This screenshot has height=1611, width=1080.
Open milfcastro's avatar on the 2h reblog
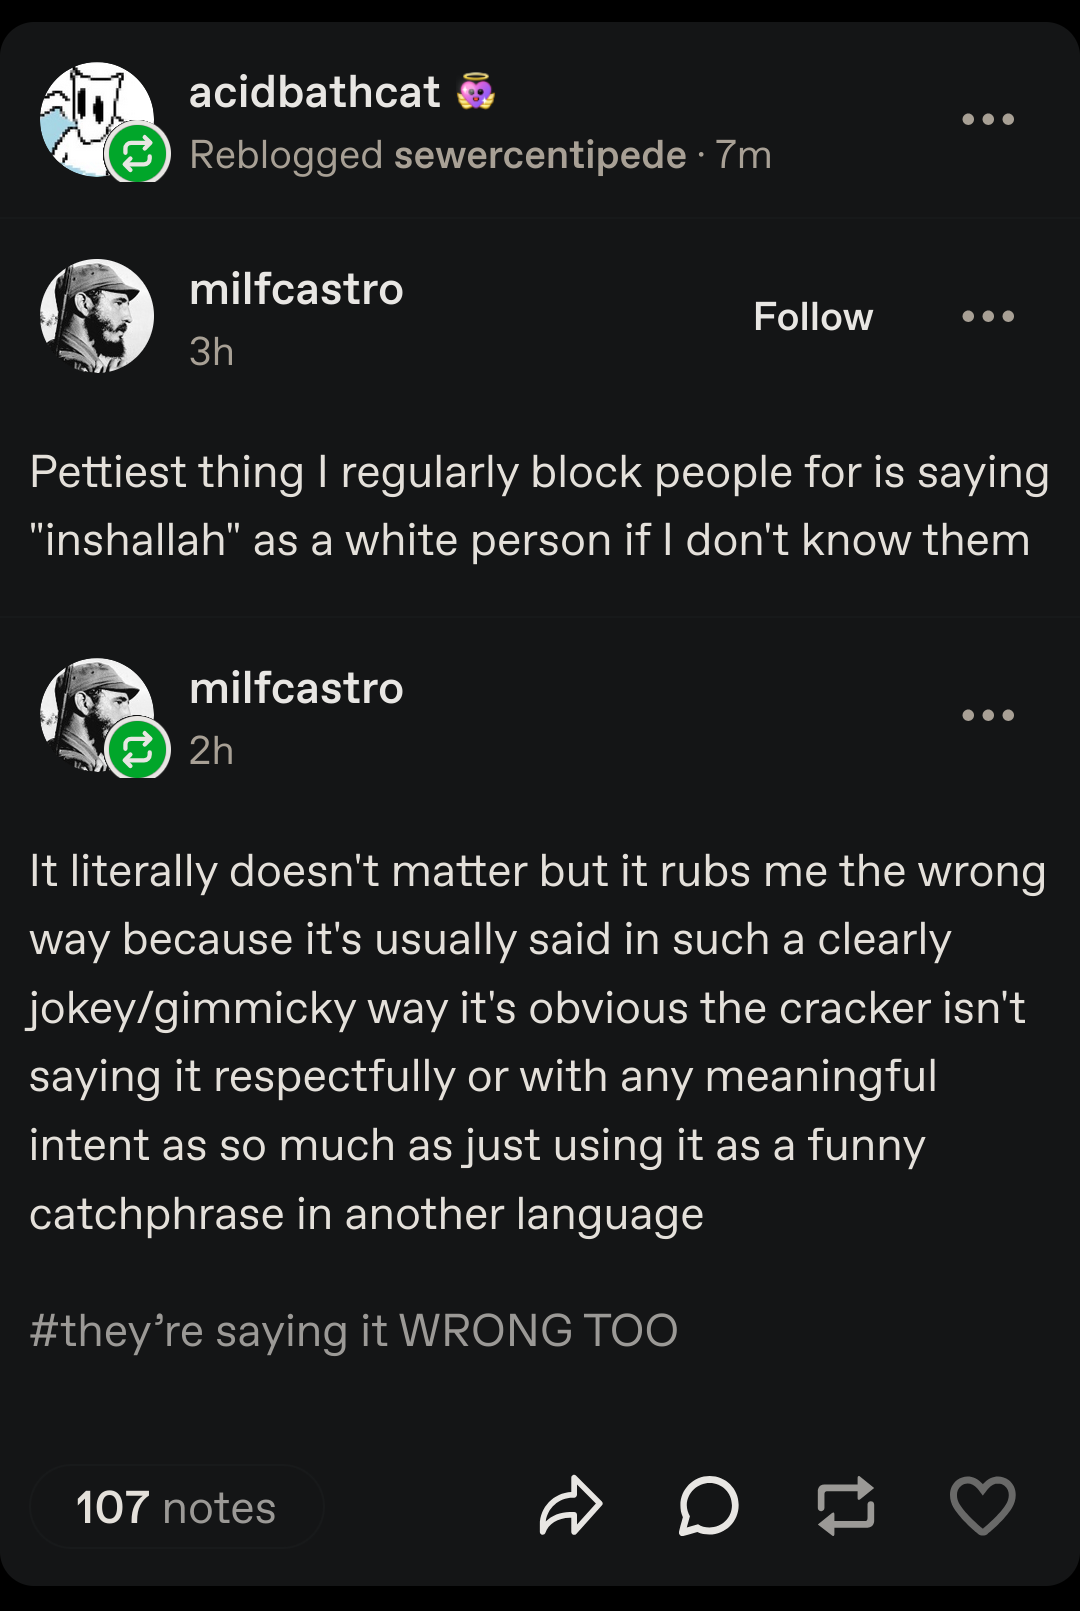click(96, 714)
